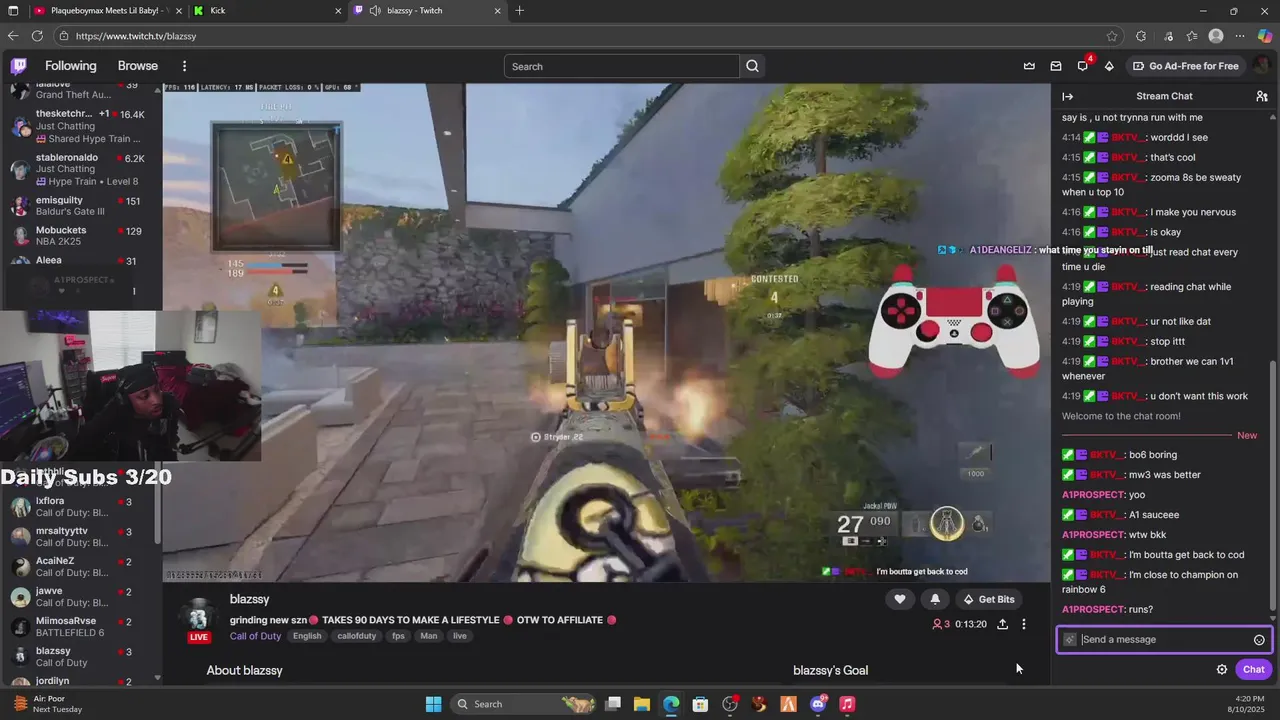
Task: Click the heart follow button under stream
Action: [x=900, y=599]
